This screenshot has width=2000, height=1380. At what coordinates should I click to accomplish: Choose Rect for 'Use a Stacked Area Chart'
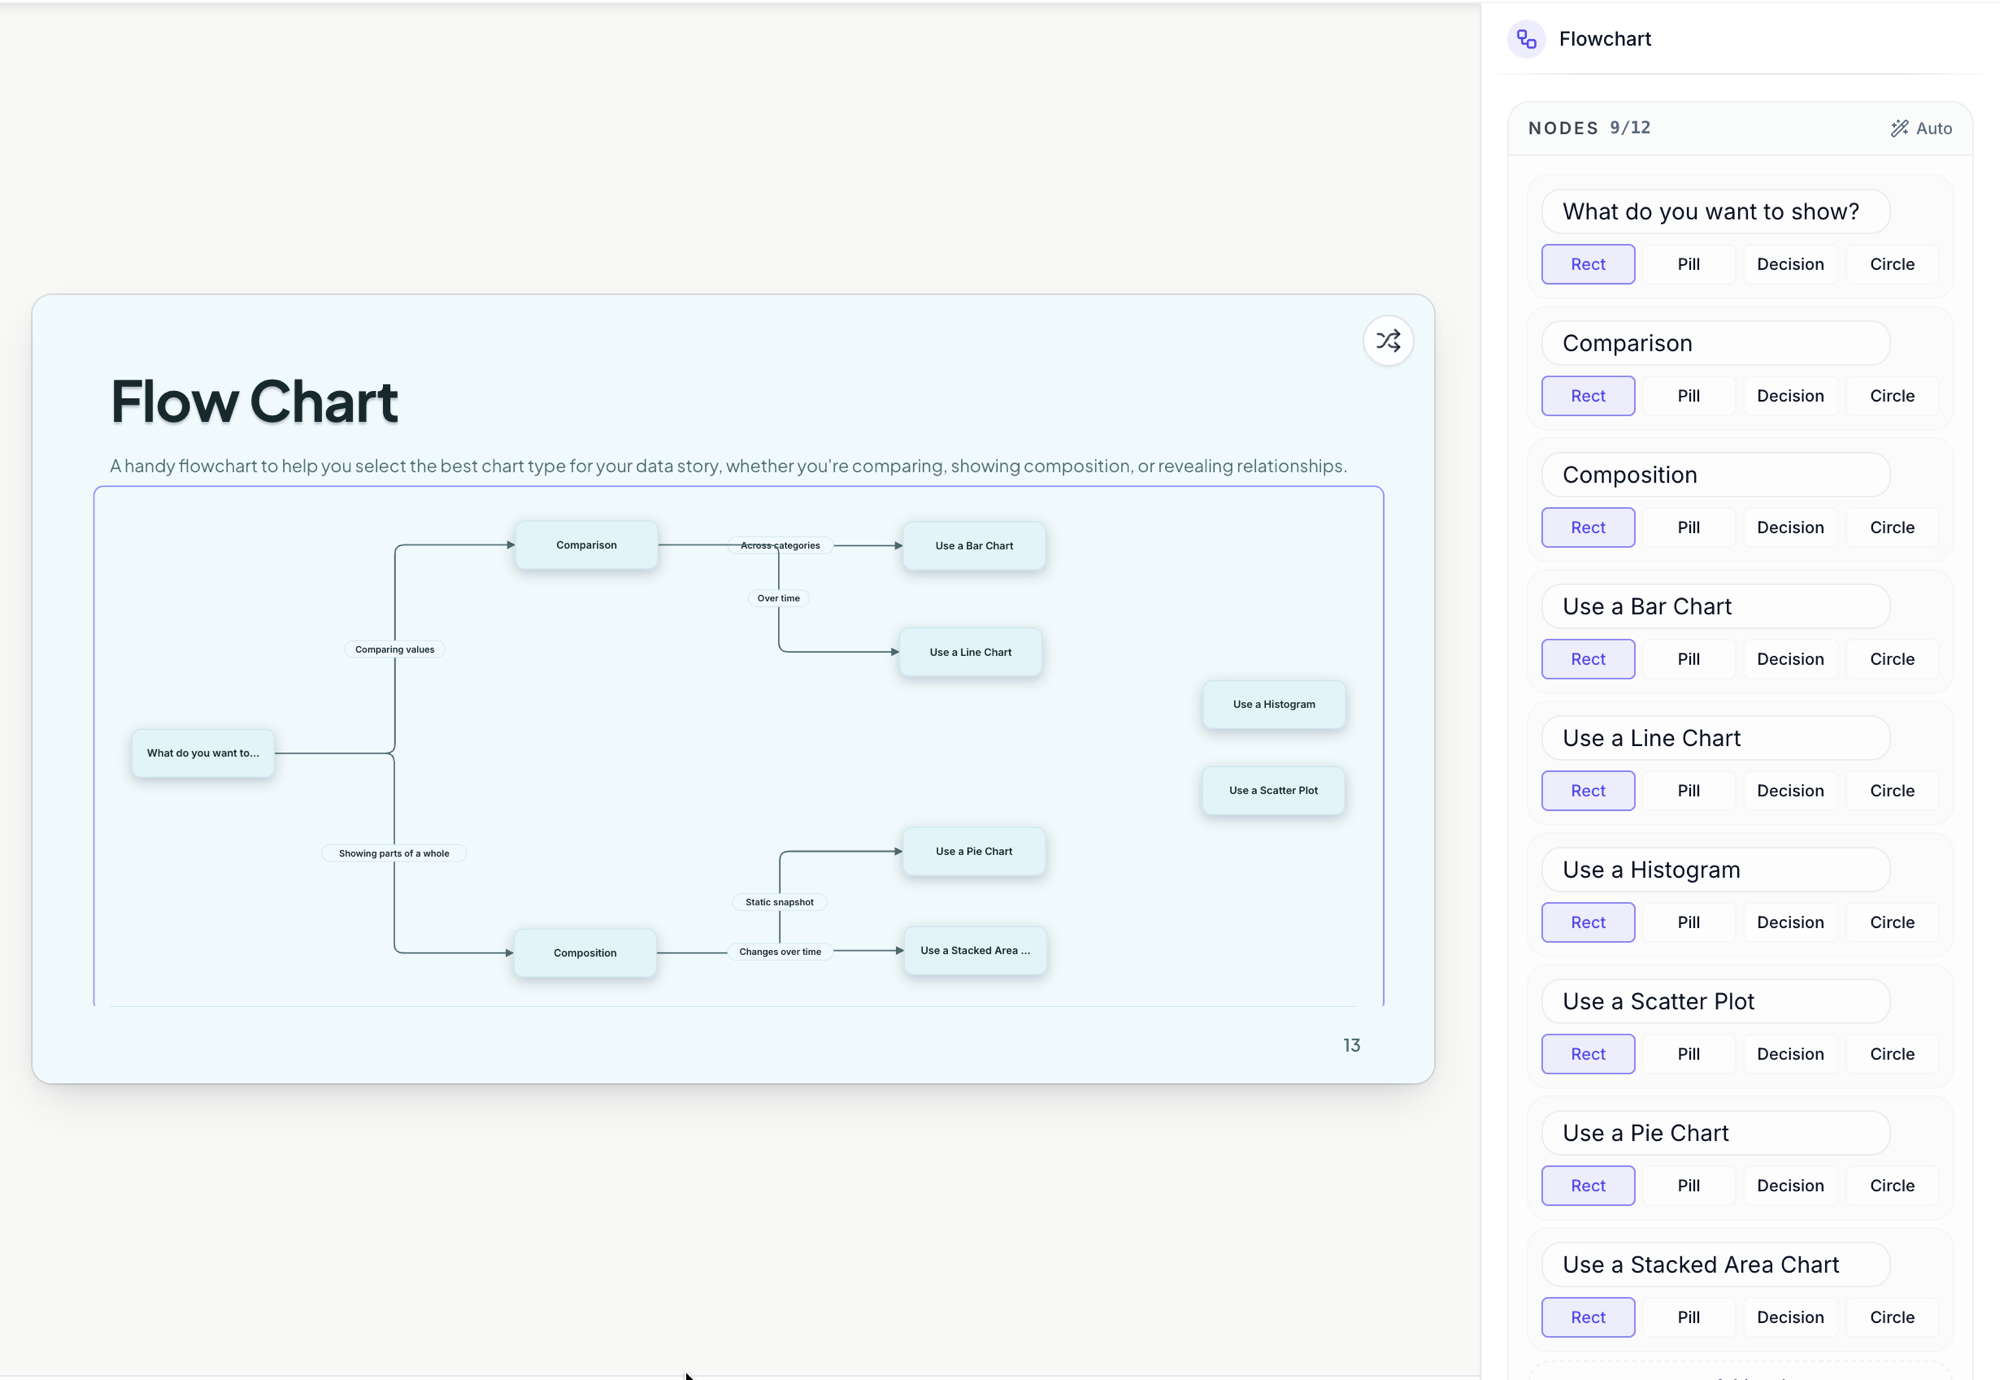1588,1317
